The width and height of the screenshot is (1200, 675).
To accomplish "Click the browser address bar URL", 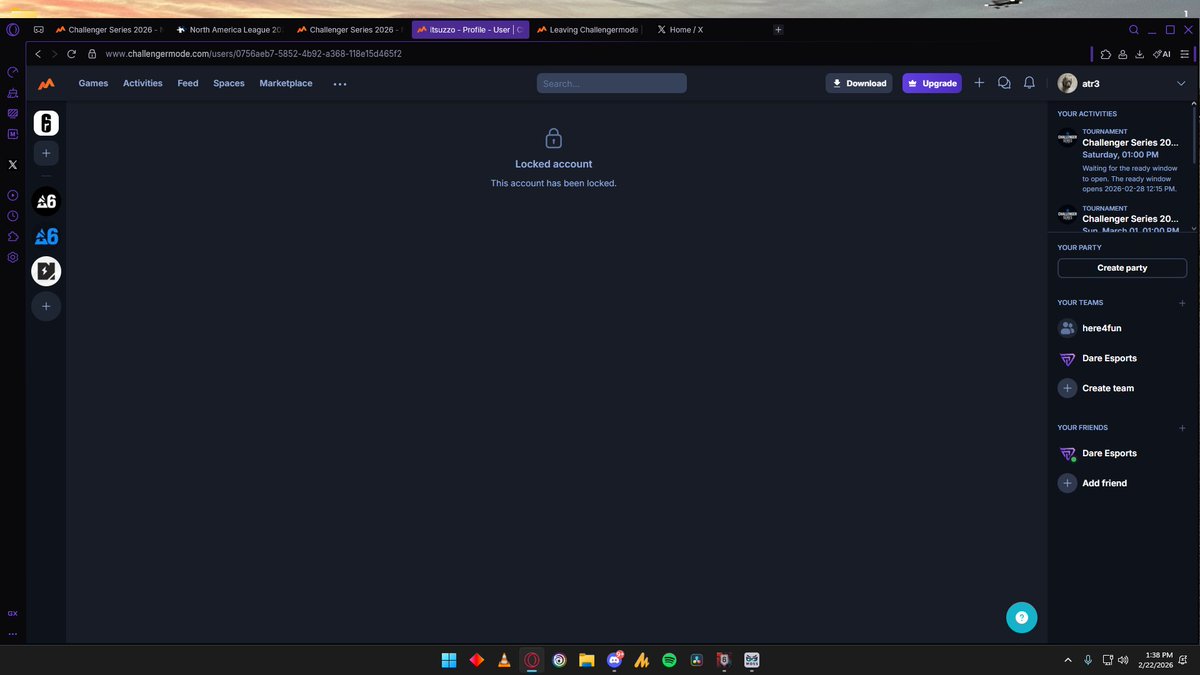I will [x=253, y=54].
